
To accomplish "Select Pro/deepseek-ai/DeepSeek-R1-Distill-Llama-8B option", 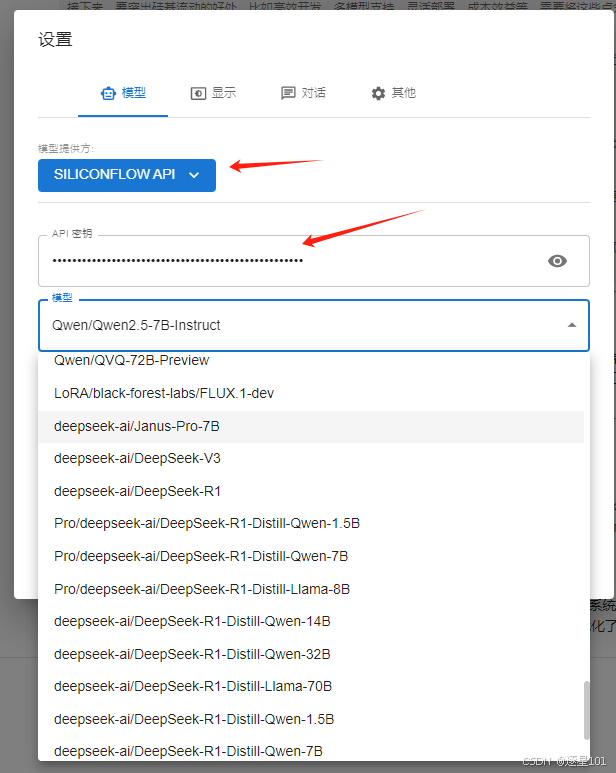I will pyautogui.click(x=311, y=589).
